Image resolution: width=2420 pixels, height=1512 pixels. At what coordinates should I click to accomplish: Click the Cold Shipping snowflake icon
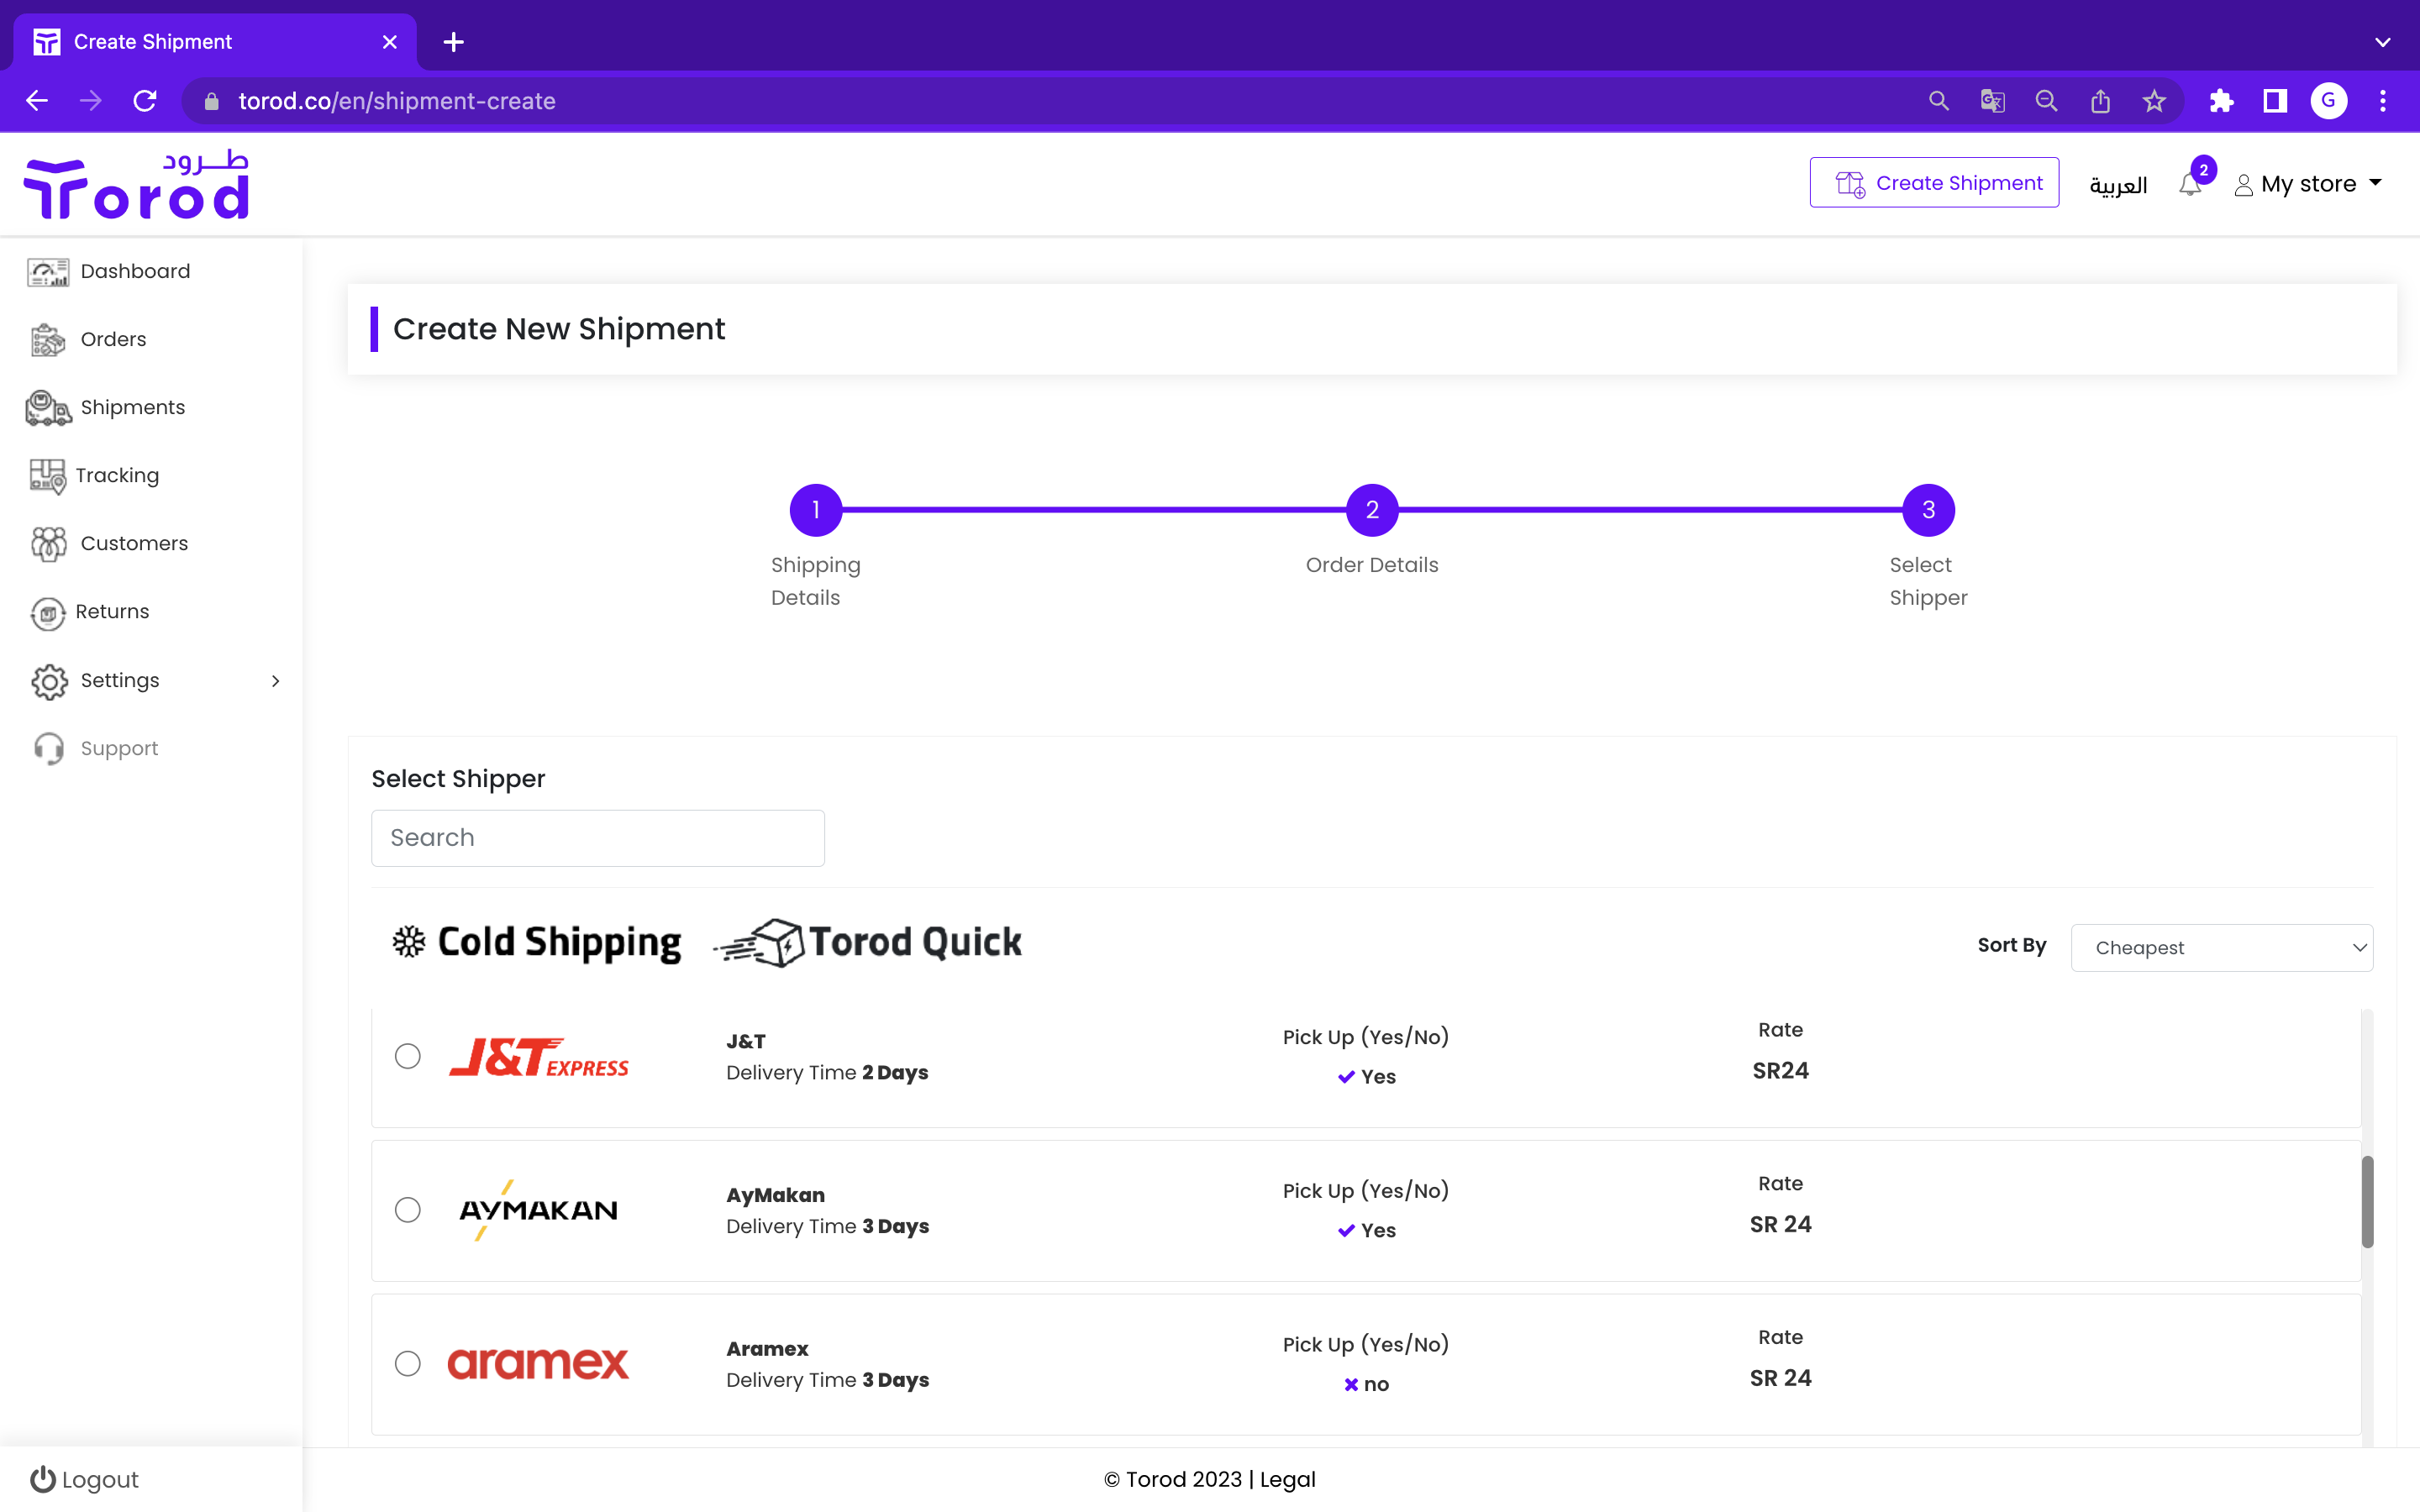click(x=408, y=941)
